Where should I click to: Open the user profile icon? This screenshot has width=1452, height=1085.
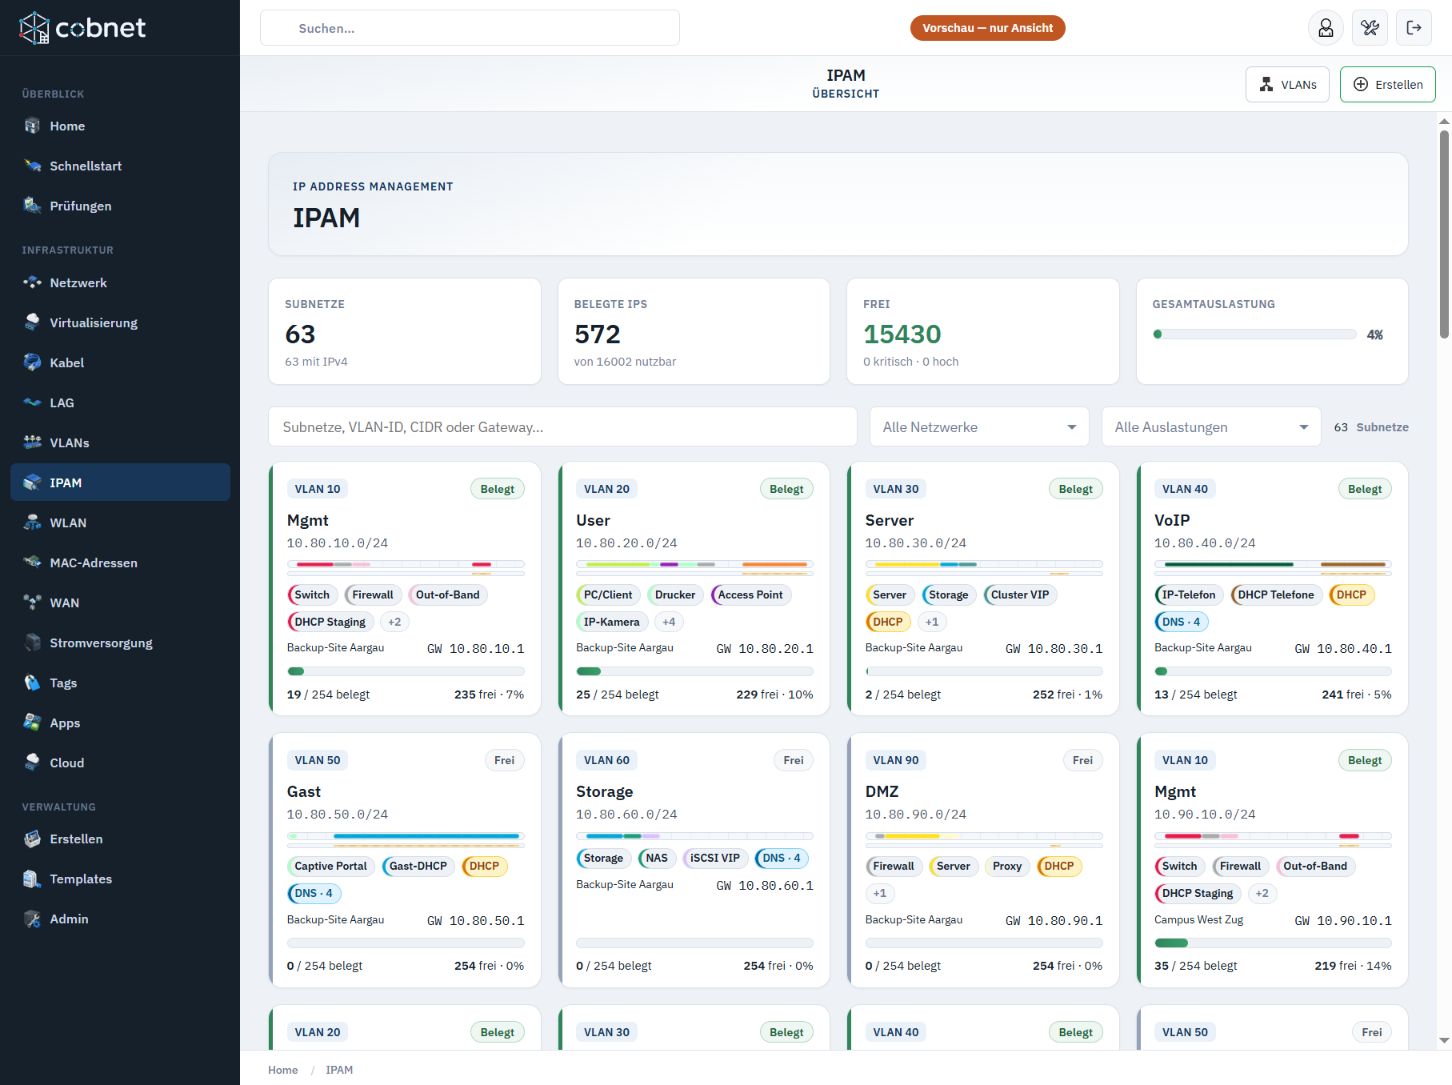1326,28
